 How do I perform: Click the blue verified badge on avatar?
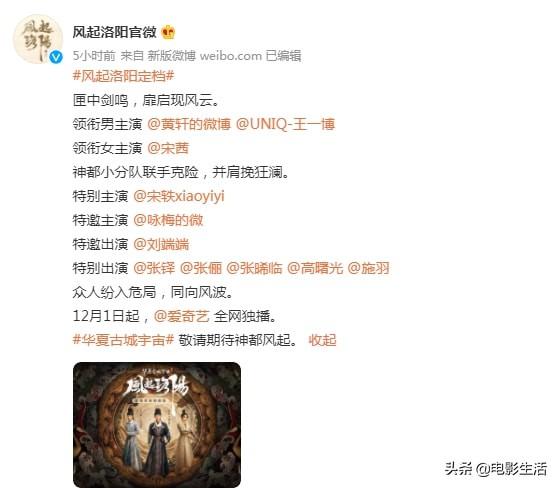coord(56,57)
